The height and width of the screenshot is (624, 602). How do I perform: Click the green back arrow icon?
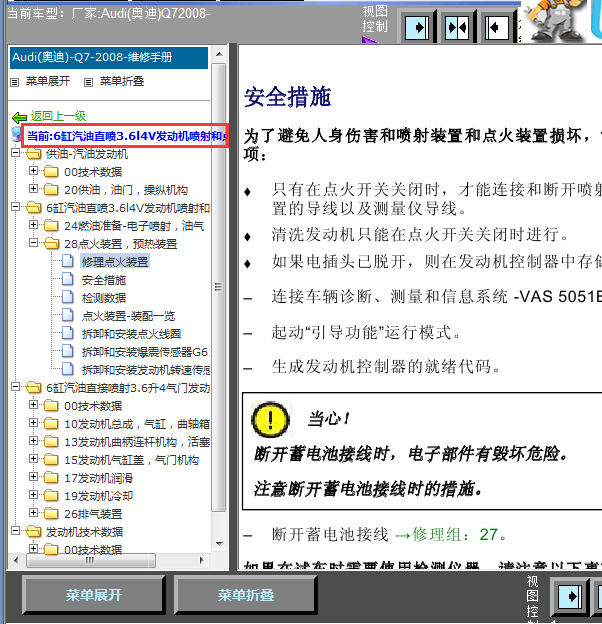tap(19, 117)
